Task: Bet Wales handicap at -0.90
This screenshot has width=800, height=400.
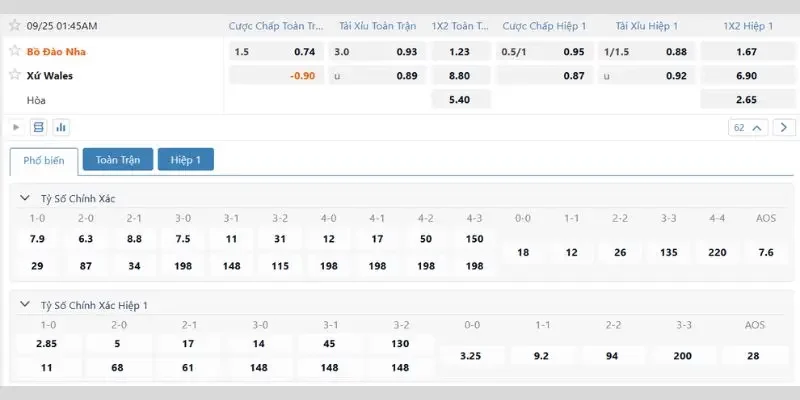Action: click(277, 76)
